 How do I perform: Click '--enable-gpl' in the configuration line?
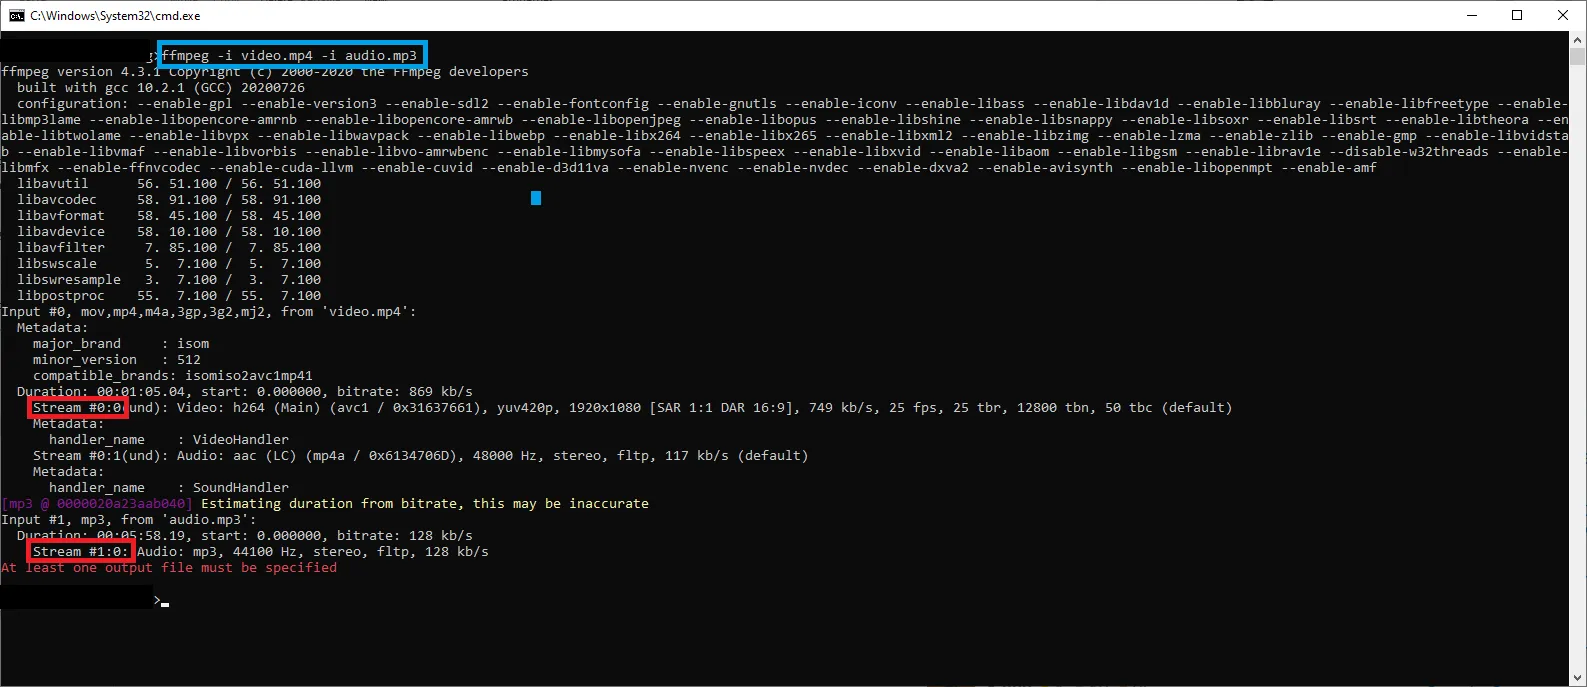[x=185, y=103]
